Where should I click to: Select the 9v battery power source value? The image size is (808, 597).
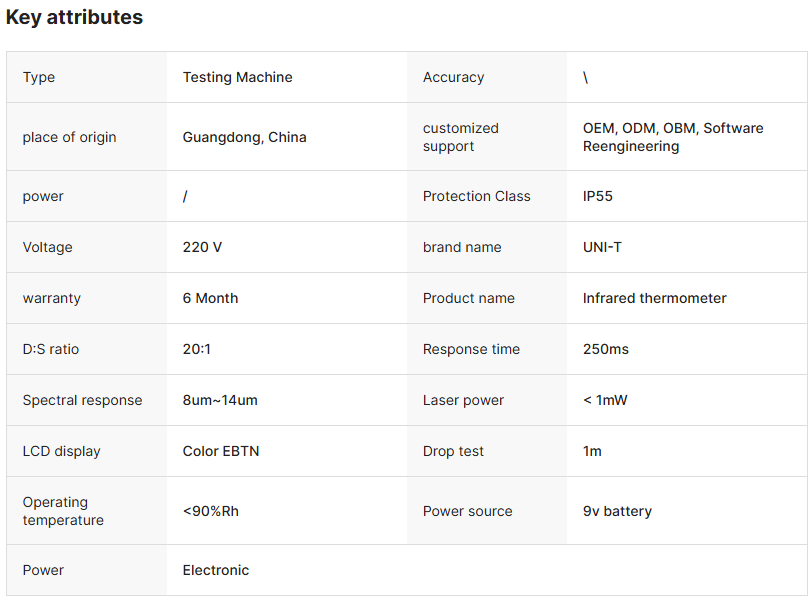click(617, 511)
